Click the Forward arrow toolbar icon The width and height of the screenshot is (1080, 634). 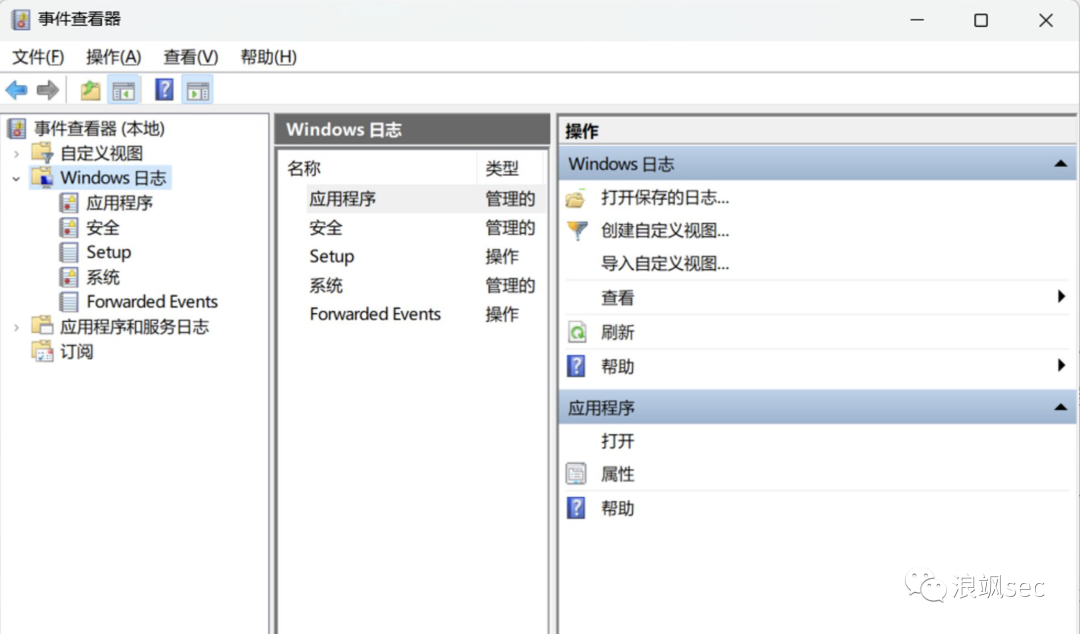point(48,90)
